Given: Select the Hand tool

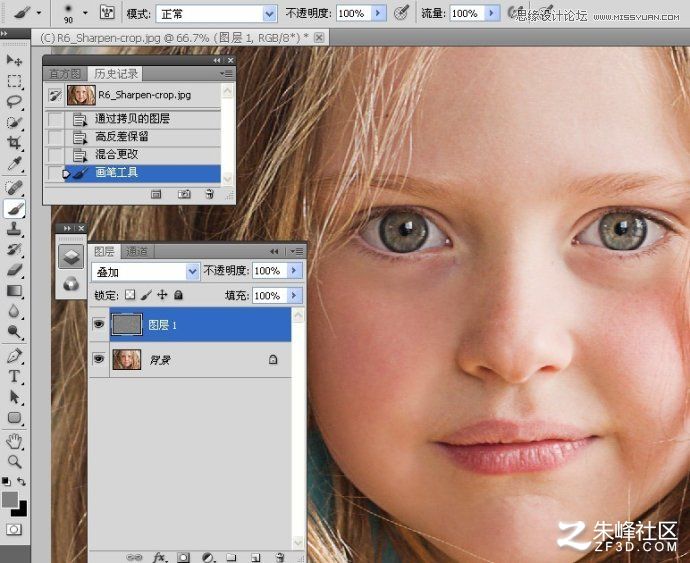Looking at the screenshot, I should pyautogui.click(x=14, y=441).
